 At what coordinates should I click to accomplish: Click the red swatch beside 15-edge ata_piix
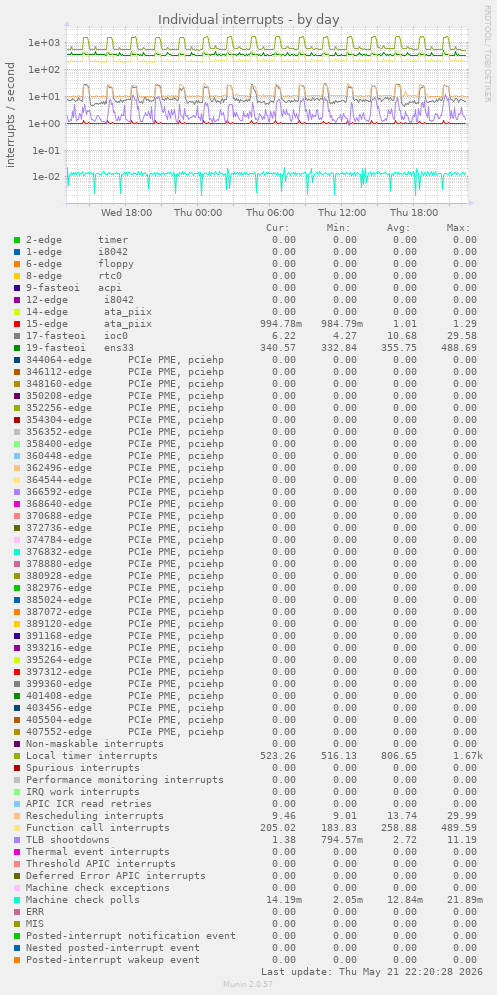click(17, 324)
